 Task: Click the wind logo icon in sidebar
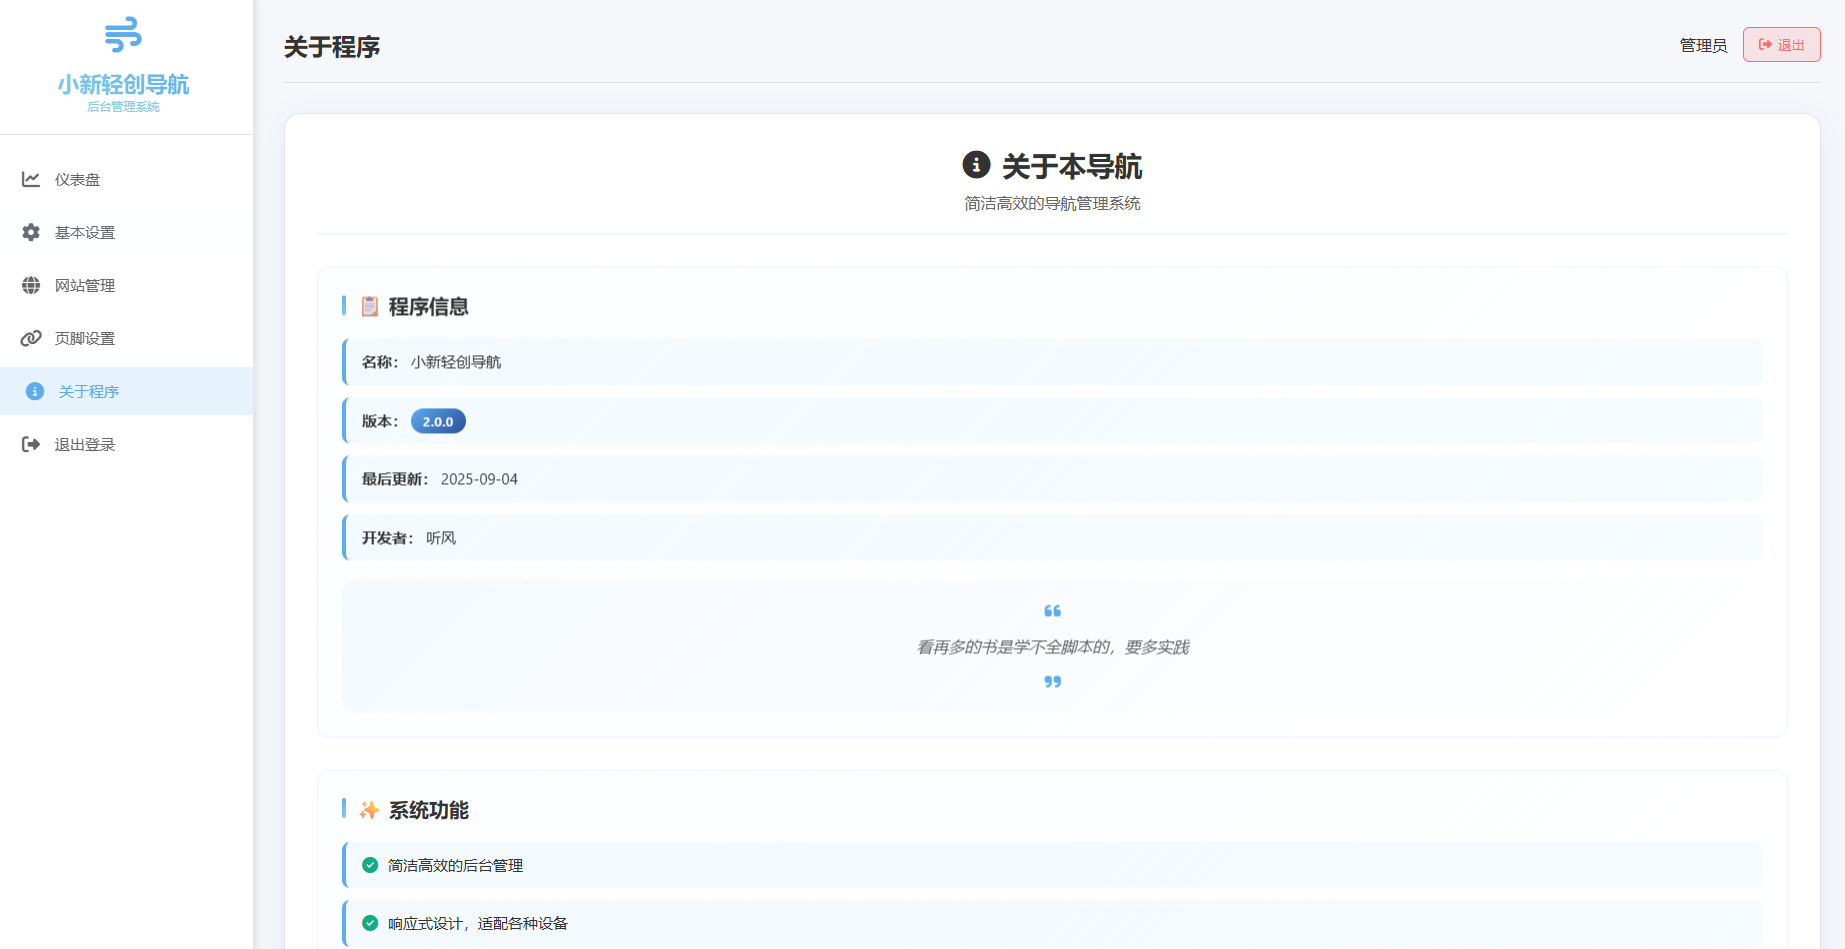click(123, 35)
